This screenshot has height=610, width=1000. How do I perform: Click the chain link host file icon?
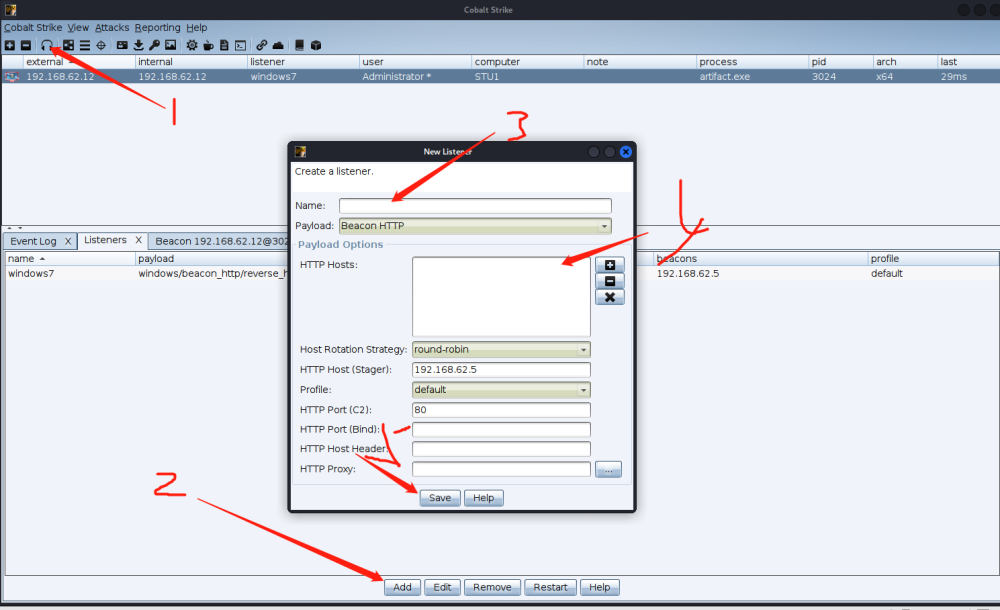point(261,45)
